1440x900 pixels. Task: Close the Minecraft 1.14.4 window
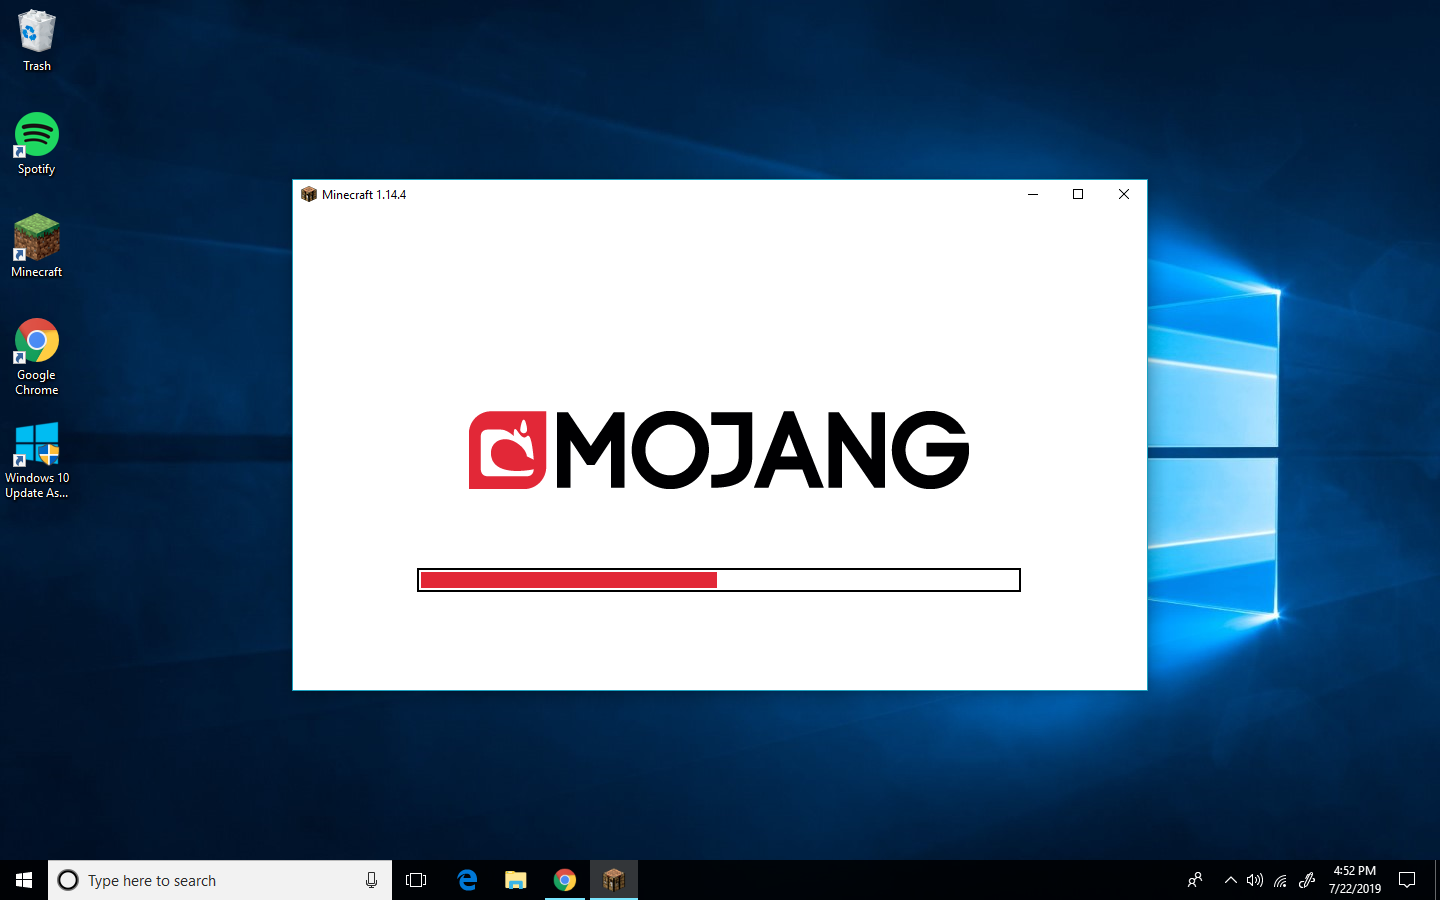click(1124, 194)
